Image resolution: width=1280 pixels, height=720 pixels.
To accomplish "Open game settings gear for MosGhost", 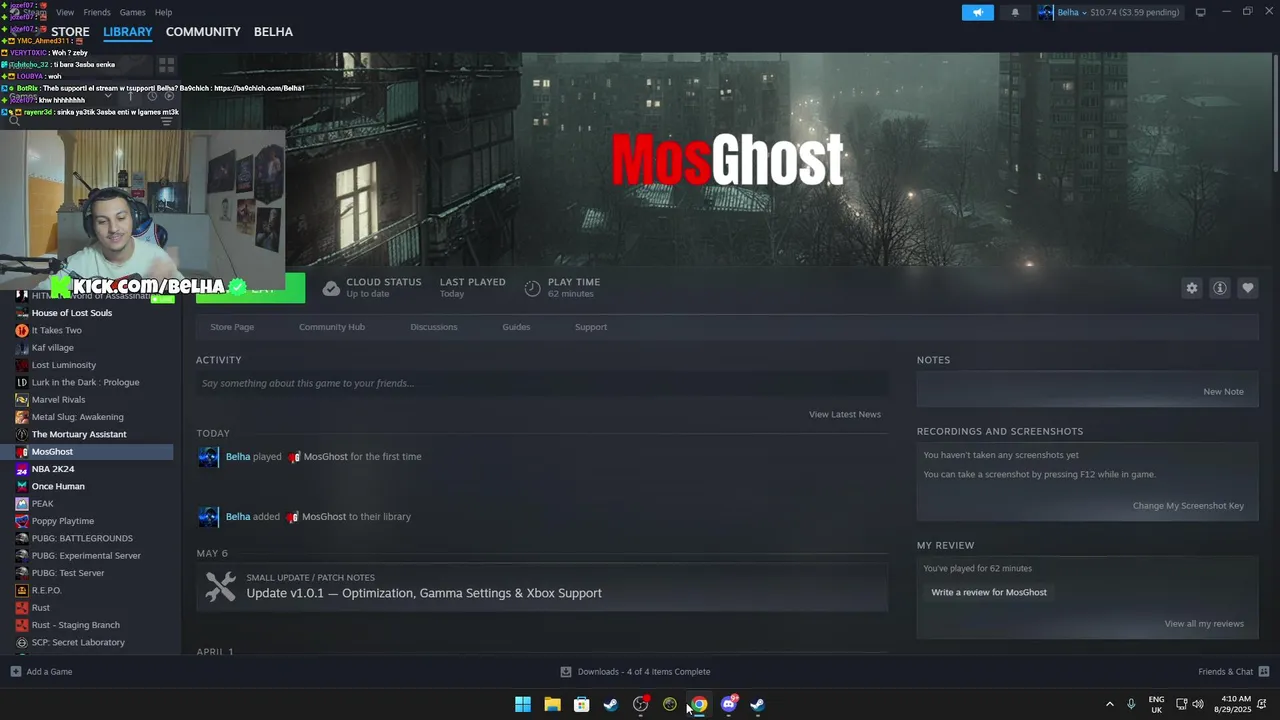I will pyautogui.click(x=1191, y=288).
